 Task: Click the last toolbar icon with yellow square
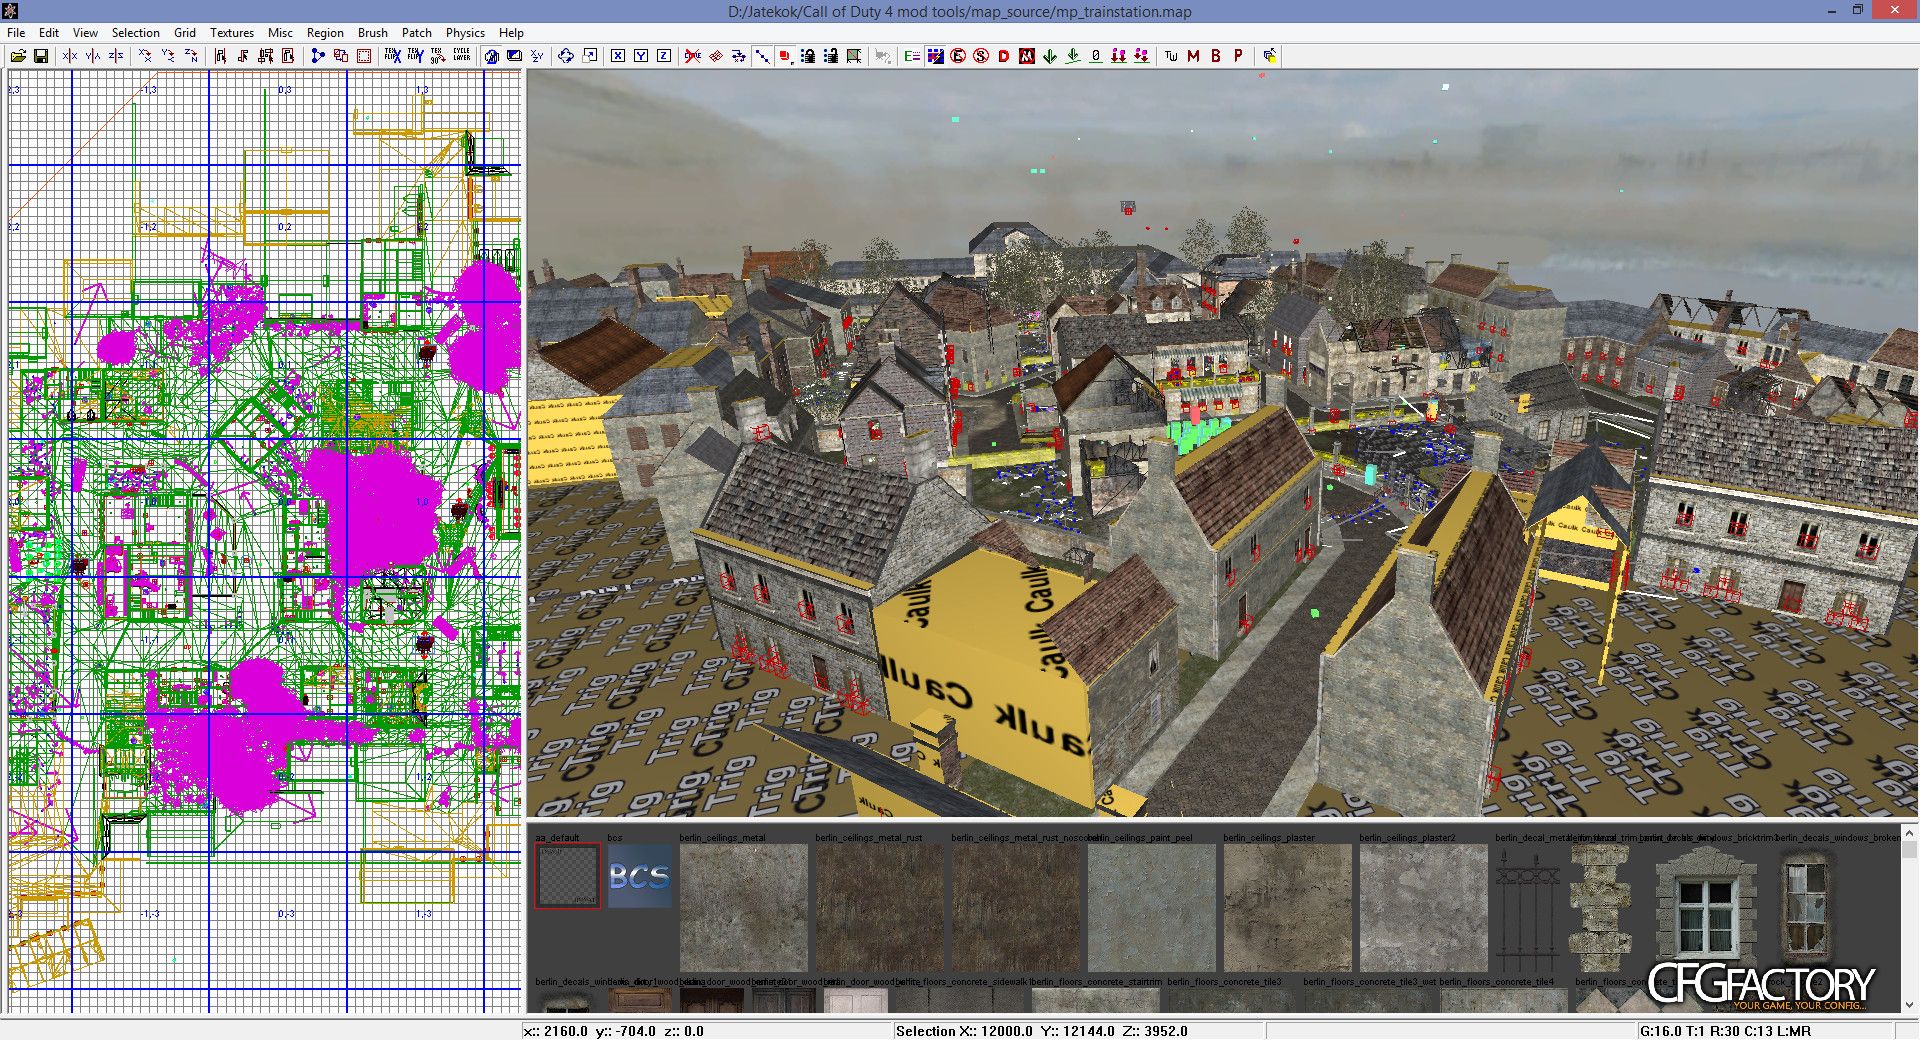(1269, 56)
